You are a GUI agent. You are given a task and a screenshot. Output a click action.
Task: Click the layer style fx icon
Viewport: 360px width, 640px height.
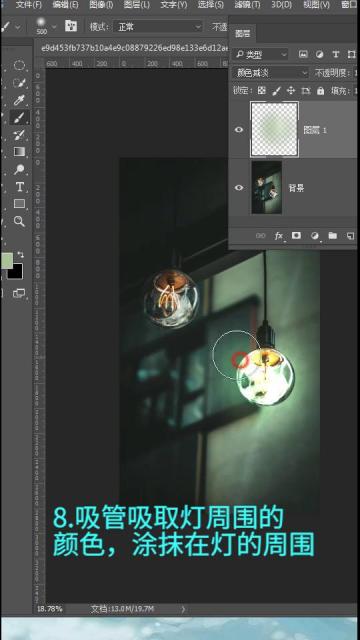279,236
